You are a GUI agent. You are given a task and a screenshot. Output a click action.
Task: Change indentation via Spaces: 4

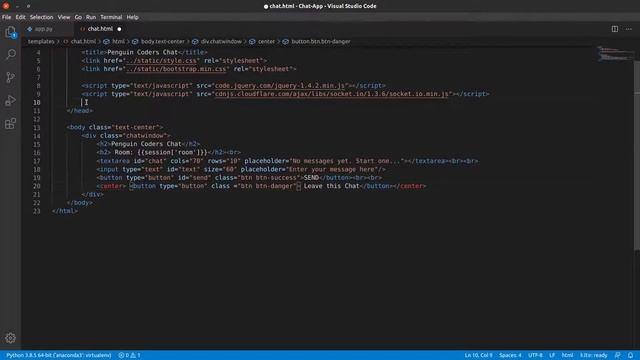point(510,355)
